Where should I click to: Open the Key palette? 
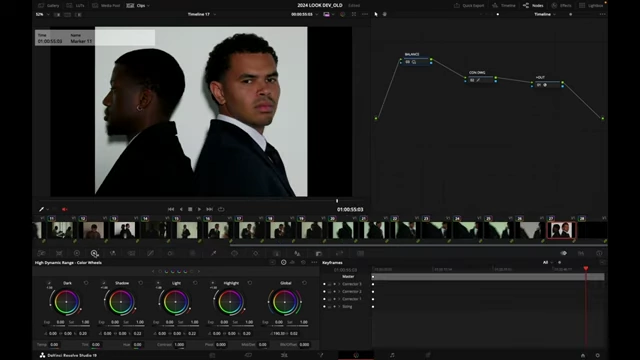coord(319,253)
